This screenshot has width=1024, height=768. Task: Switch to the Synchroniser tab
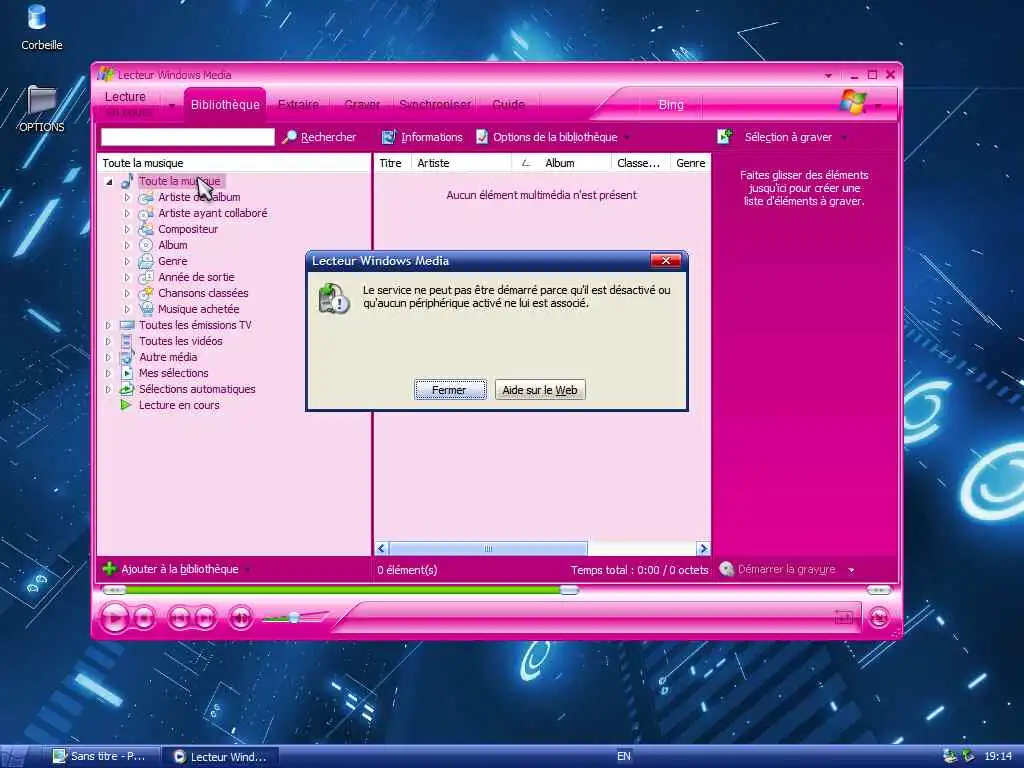[x=435, y=104]
